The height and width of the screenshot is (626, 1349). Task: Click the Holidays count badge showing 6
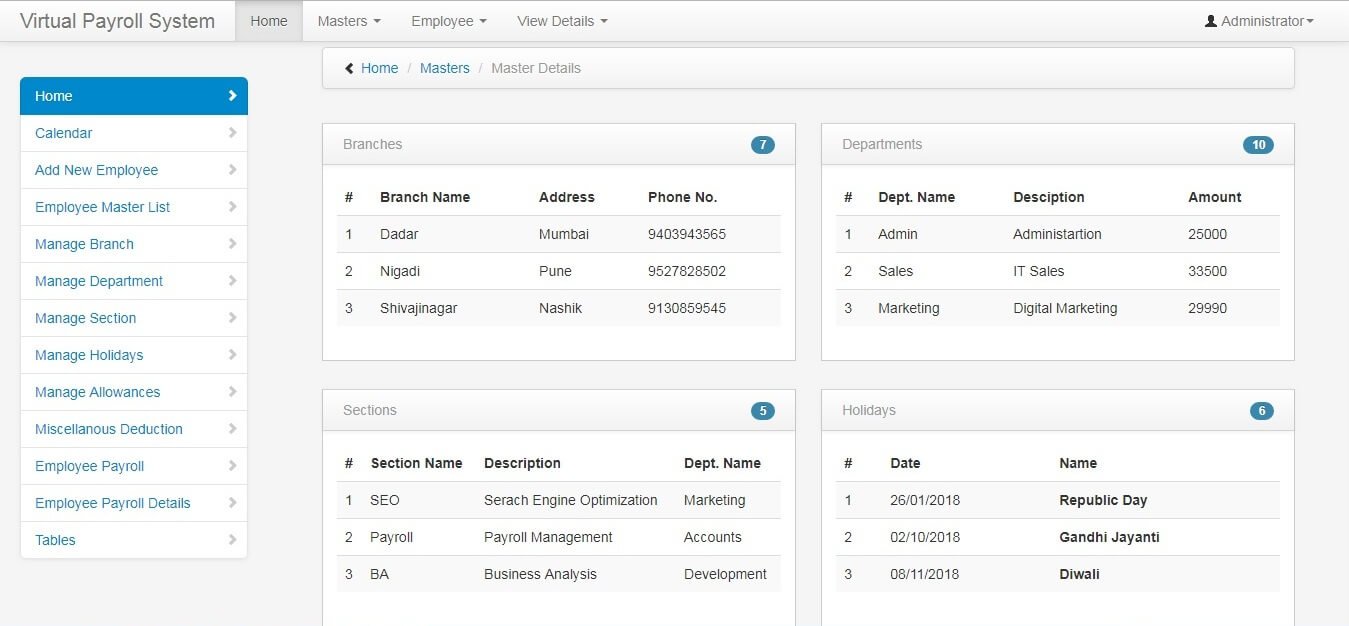(x=1261, y=411)
